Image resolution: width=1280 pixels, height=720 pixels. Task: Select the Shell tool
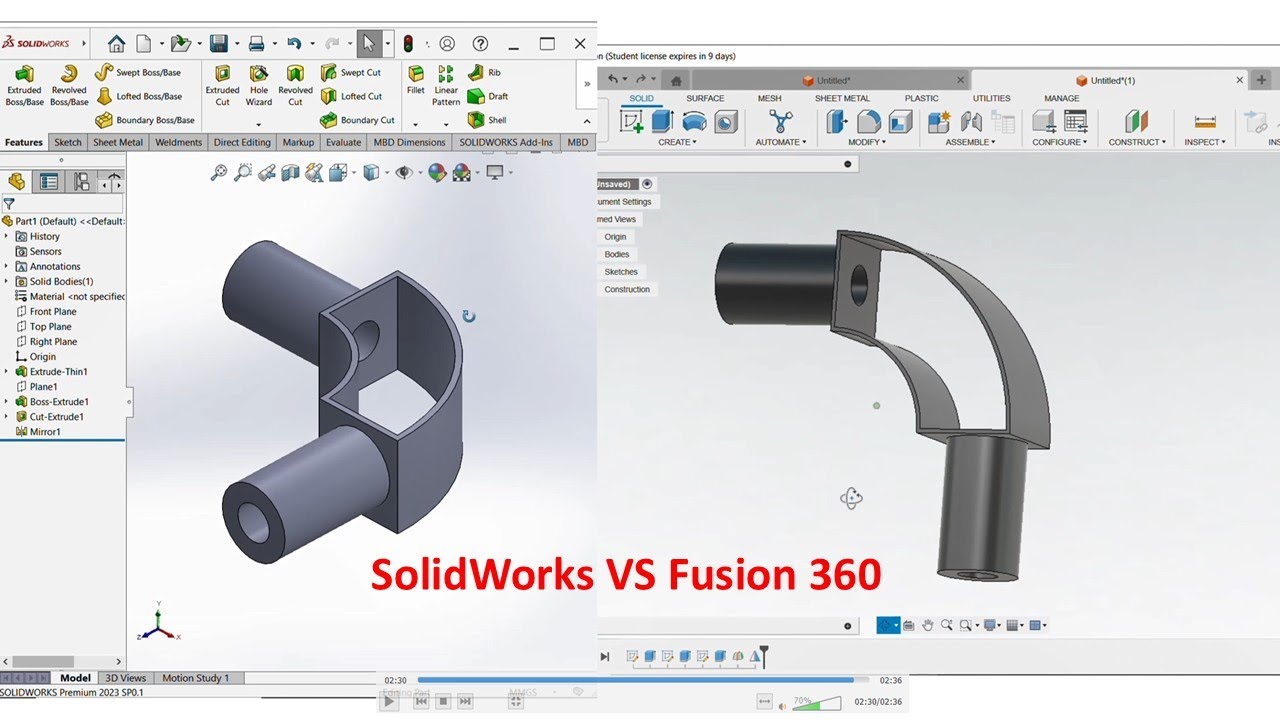(487, 120)
